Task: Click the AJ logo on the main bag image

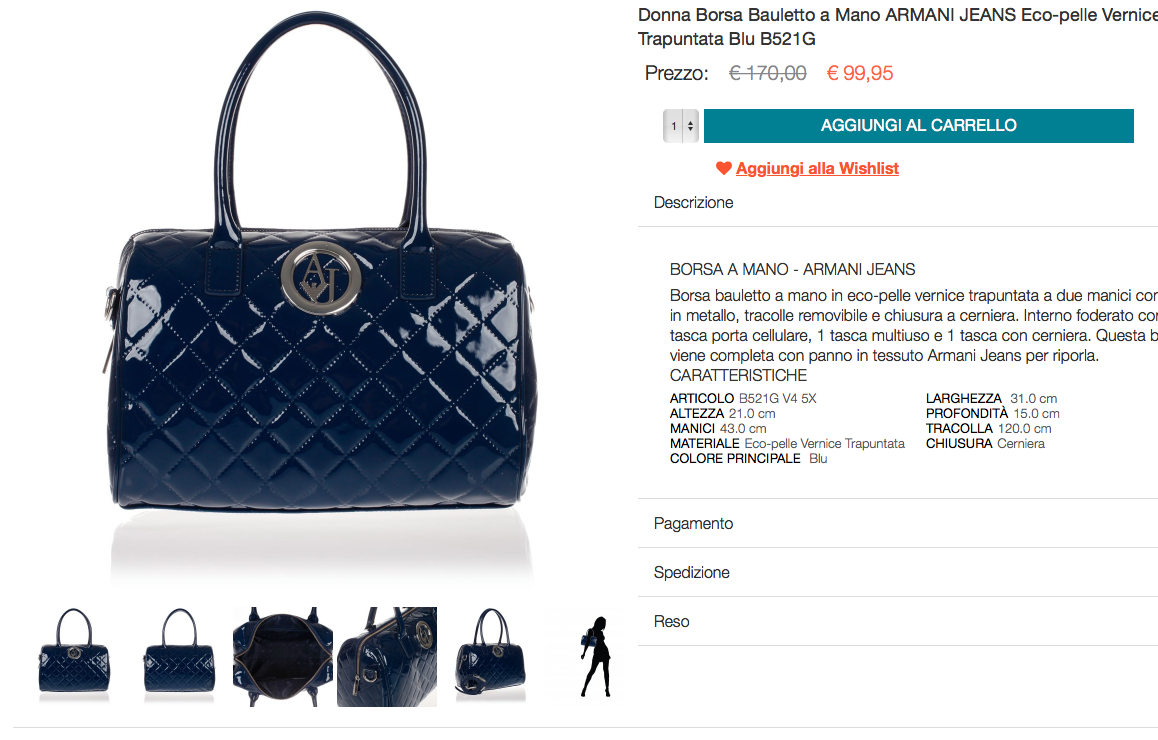Action: click(321, 278)
